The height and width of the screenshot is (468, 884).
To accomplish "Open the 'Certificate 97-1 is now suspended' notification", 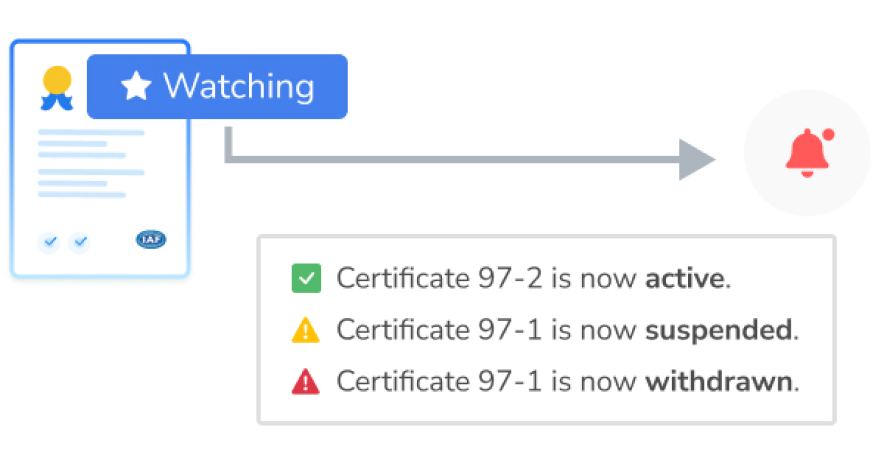I will pyautogui.click(x=567, y=330).
